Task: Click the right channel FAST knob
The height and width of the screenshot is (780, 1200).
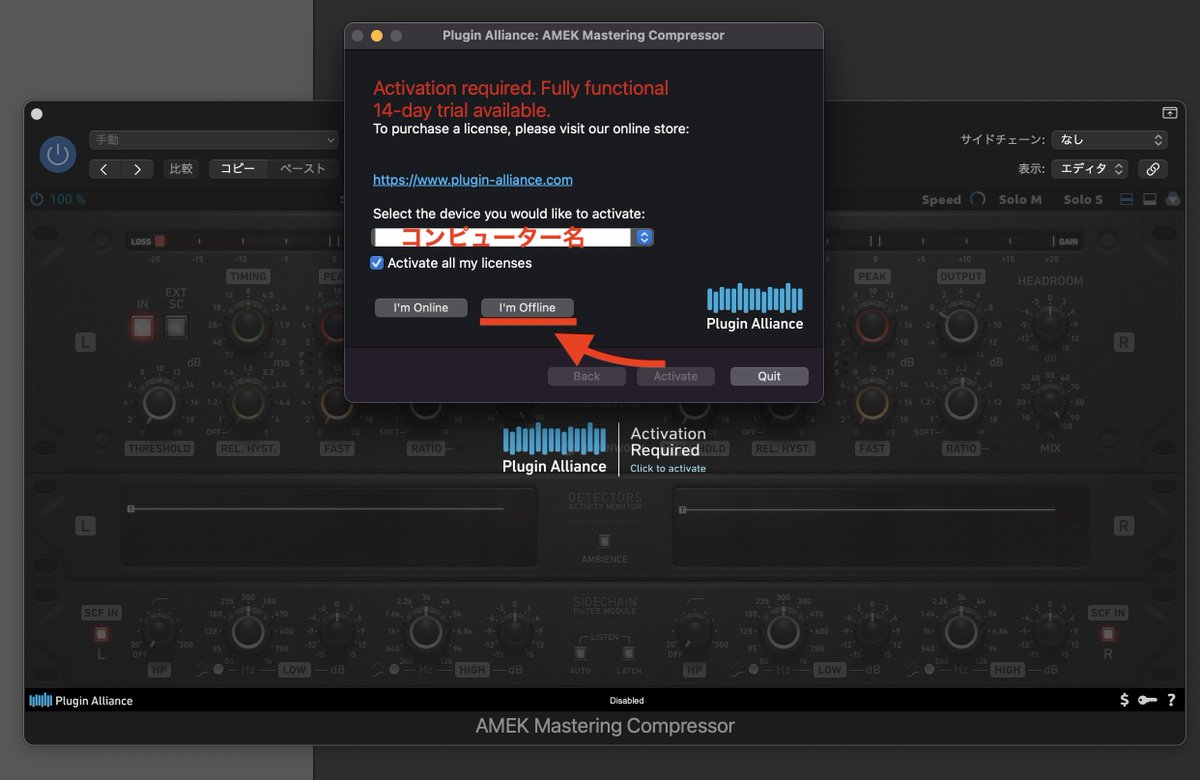Action: coord(872,403)
